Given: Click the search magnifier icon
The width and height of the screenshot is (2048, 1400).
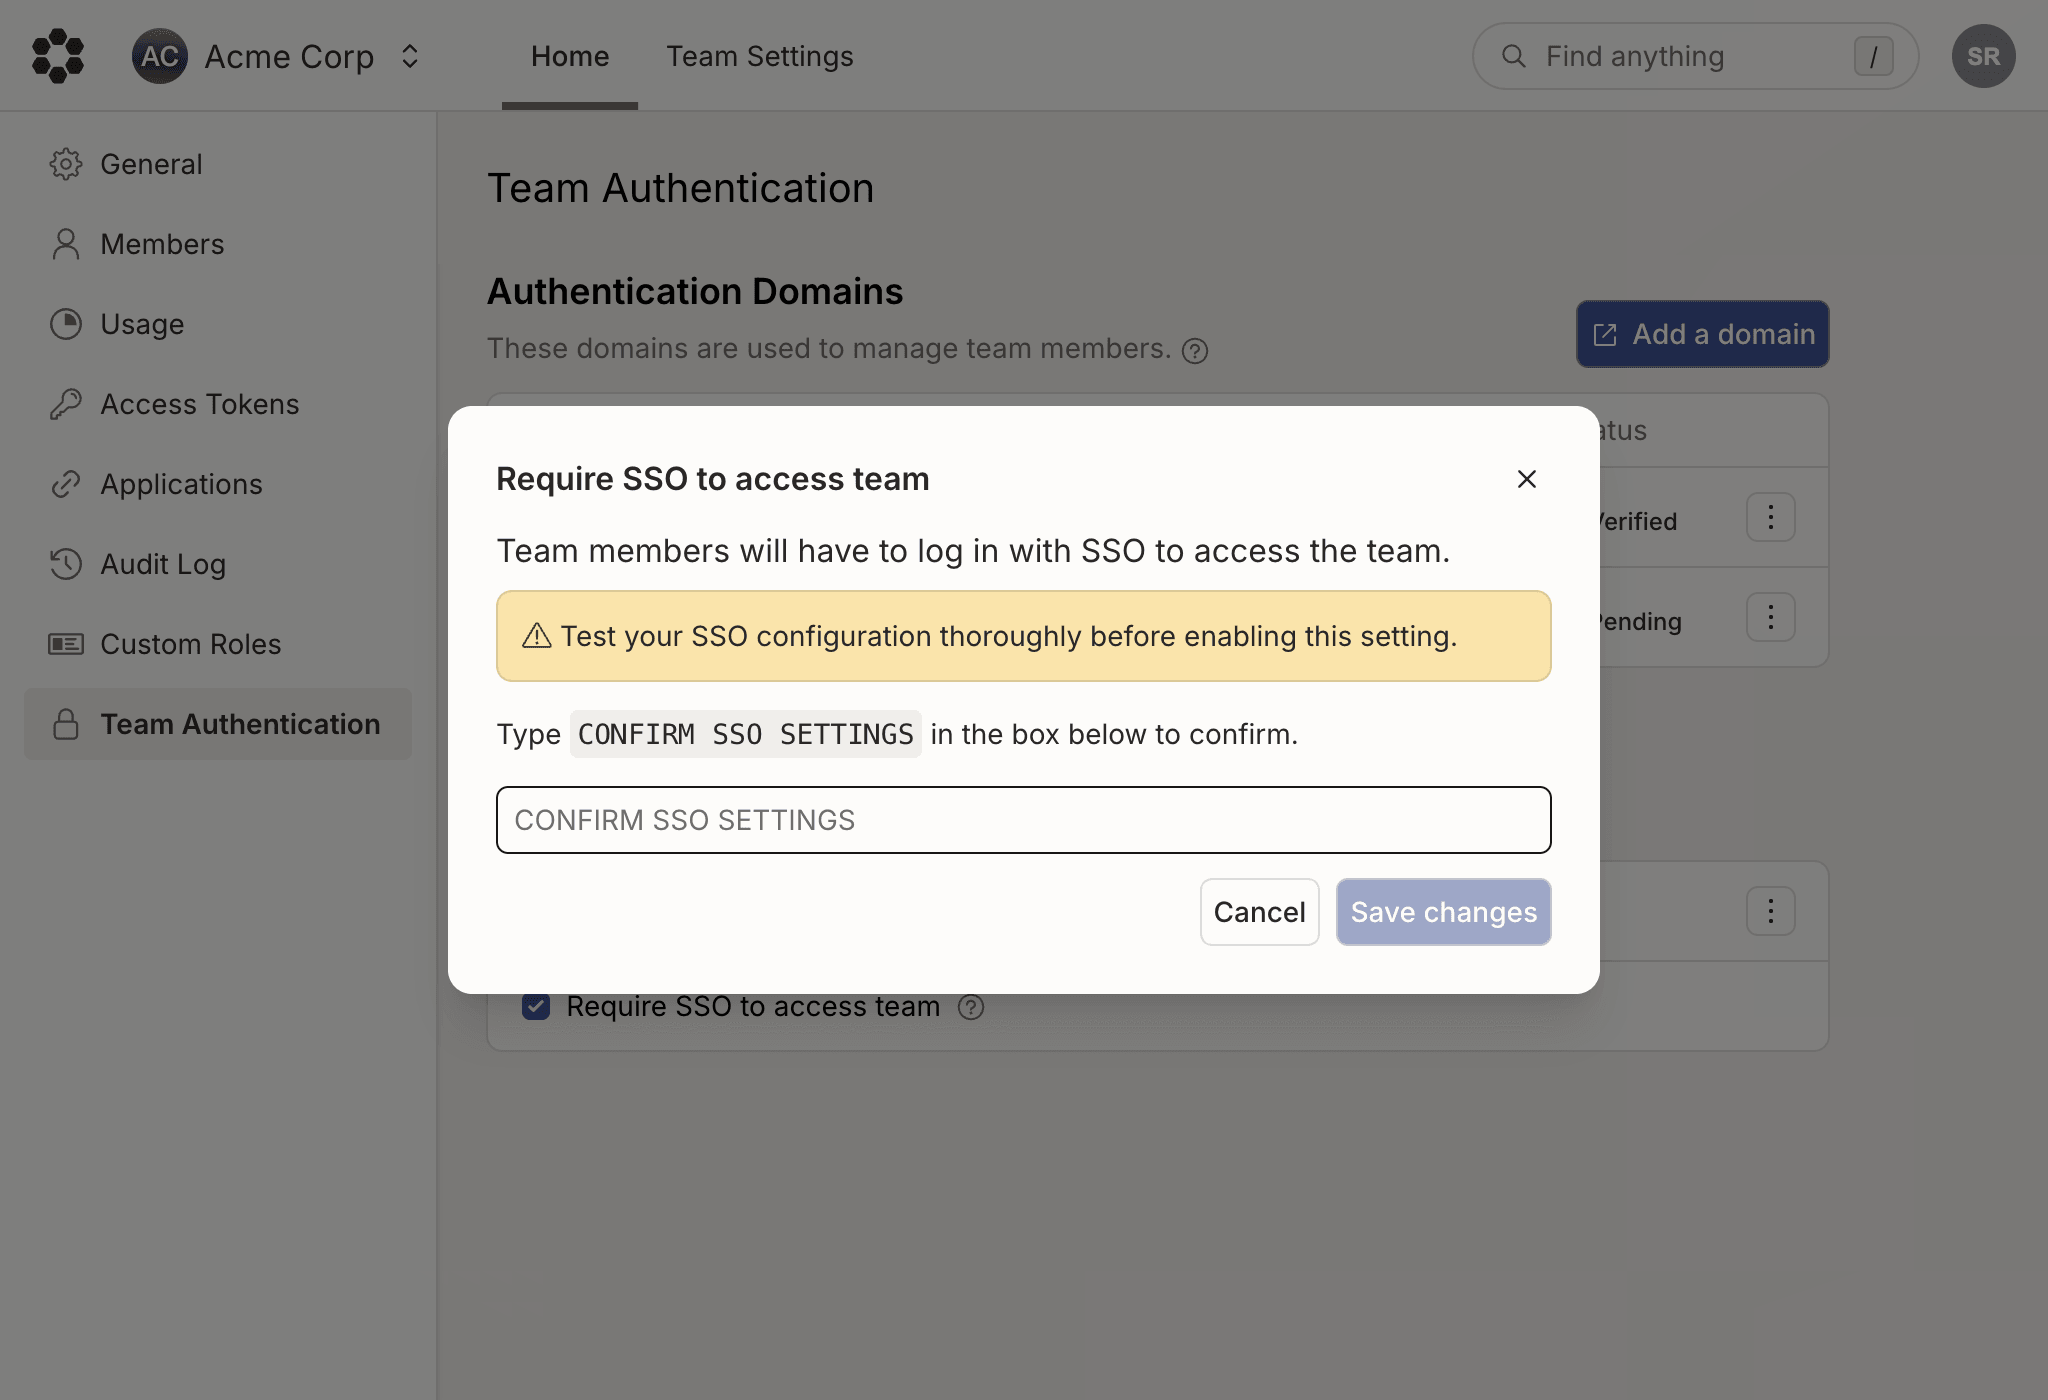Looking at the screenshot, I should pyautogui.click(x=1514, y=56).
